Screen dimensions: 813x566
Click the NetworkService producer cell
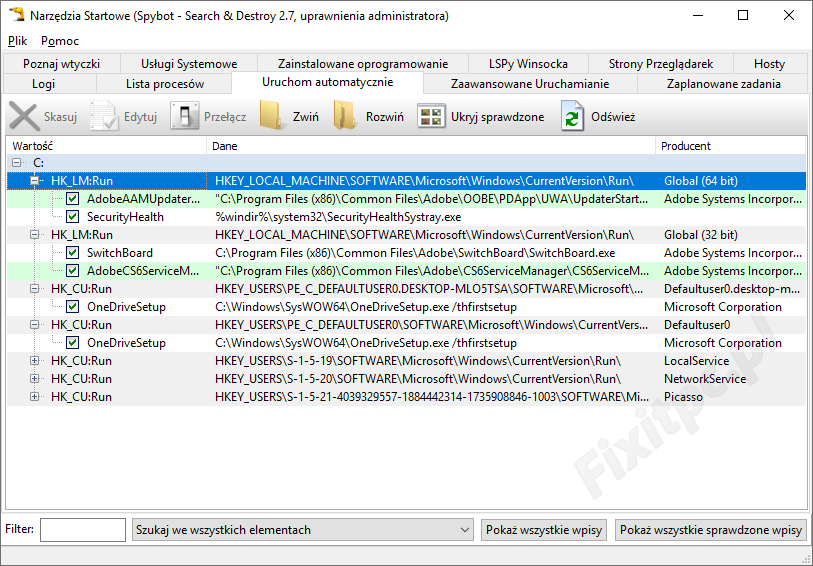(x=705, y=379)
